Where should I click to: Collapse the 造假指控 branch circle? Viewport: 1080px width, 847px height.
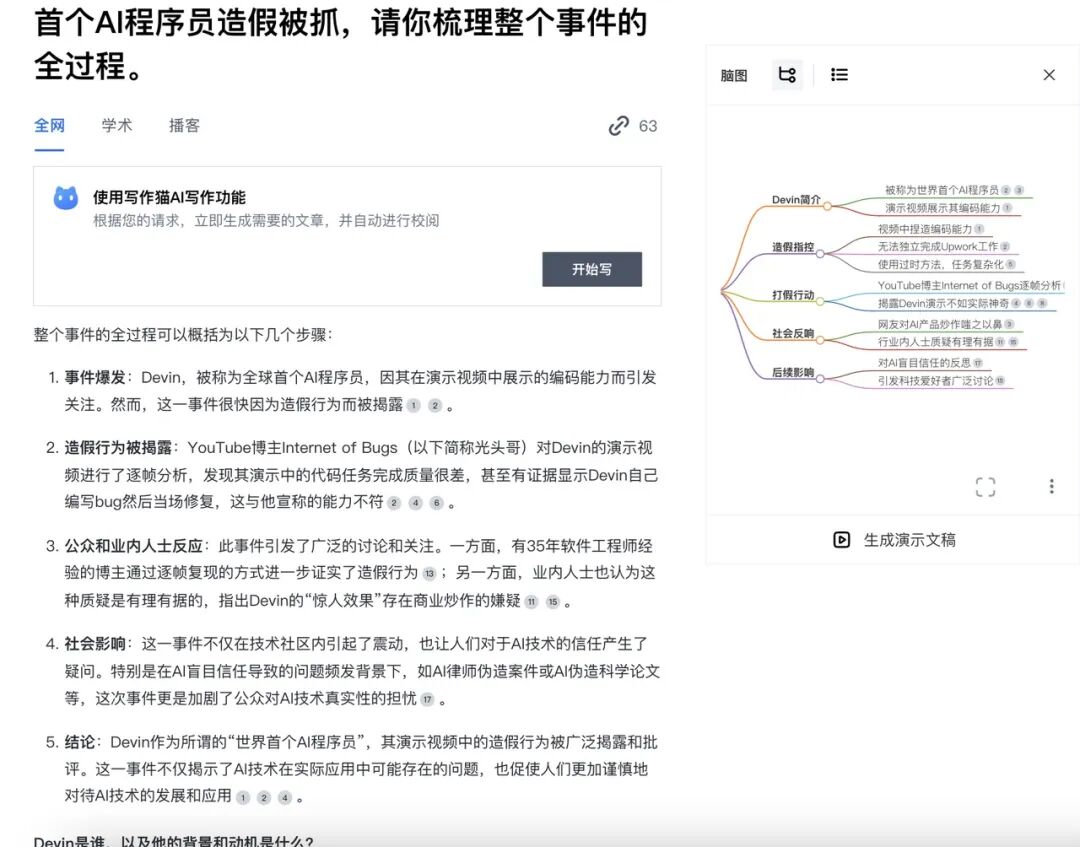pos(820,253)
